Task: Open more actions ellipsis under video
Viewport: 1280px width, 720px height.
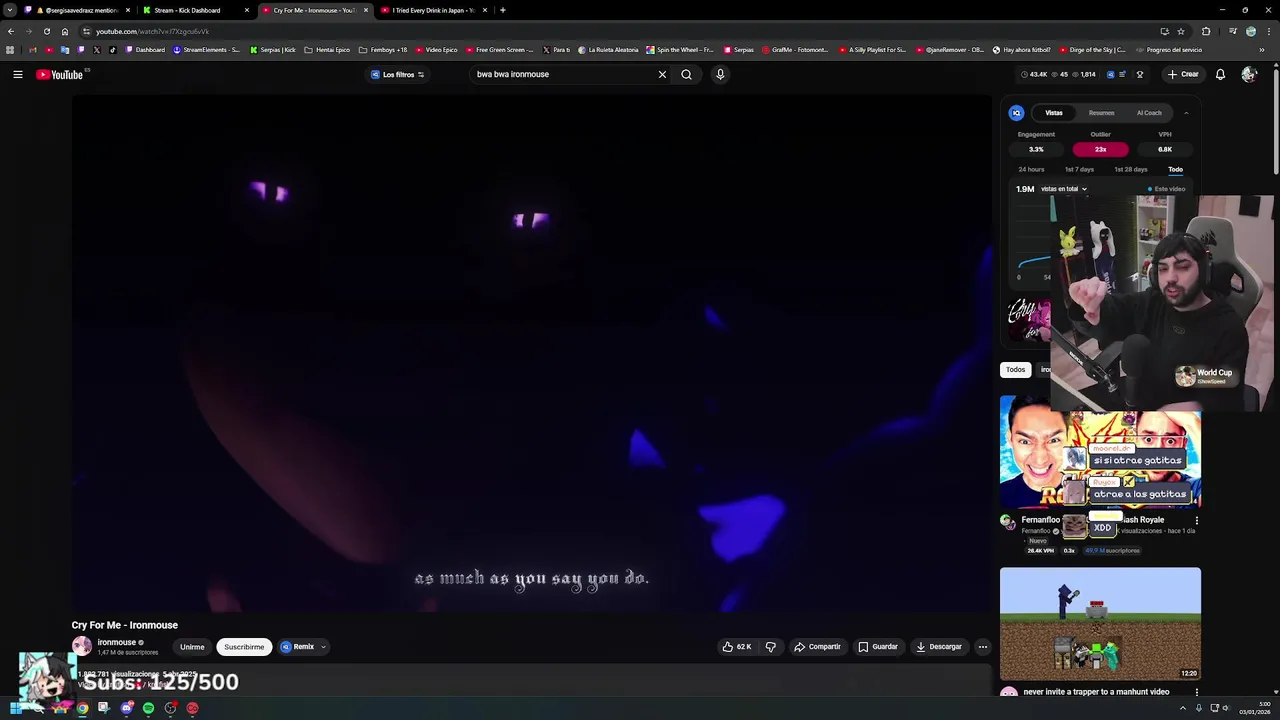Action: click(x=982, y=647)
